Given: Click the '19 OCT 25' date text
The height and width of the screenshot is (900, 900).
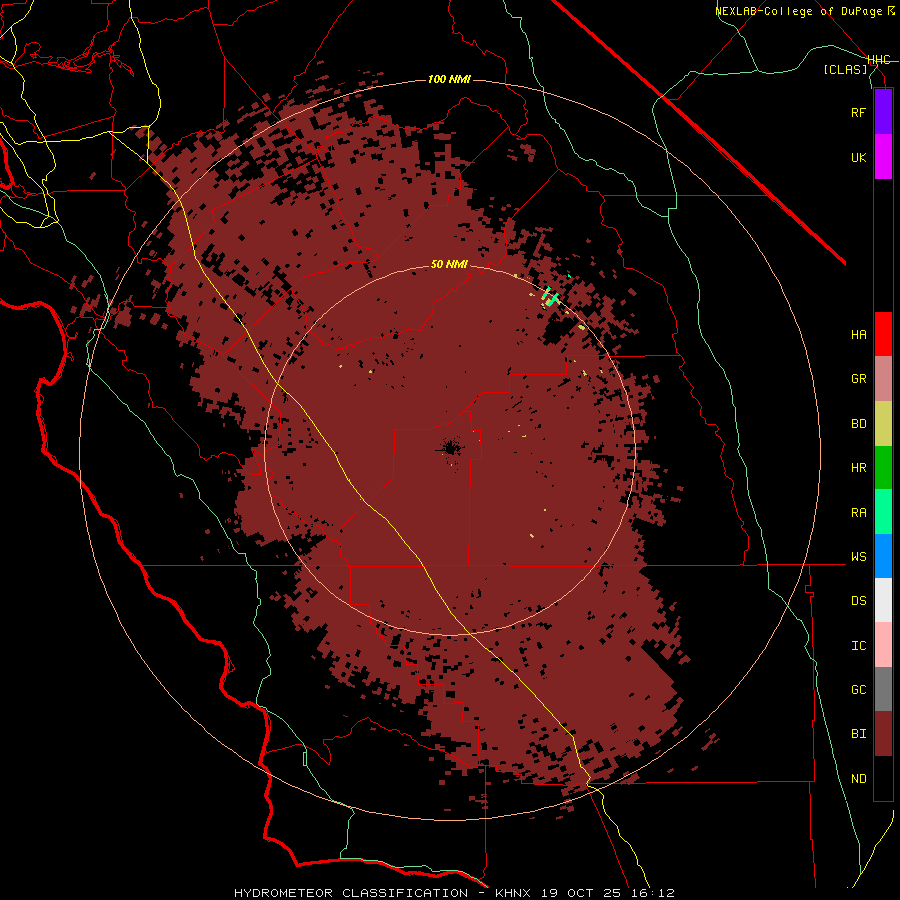Looking at the screenshot, I should coord(580,893).
